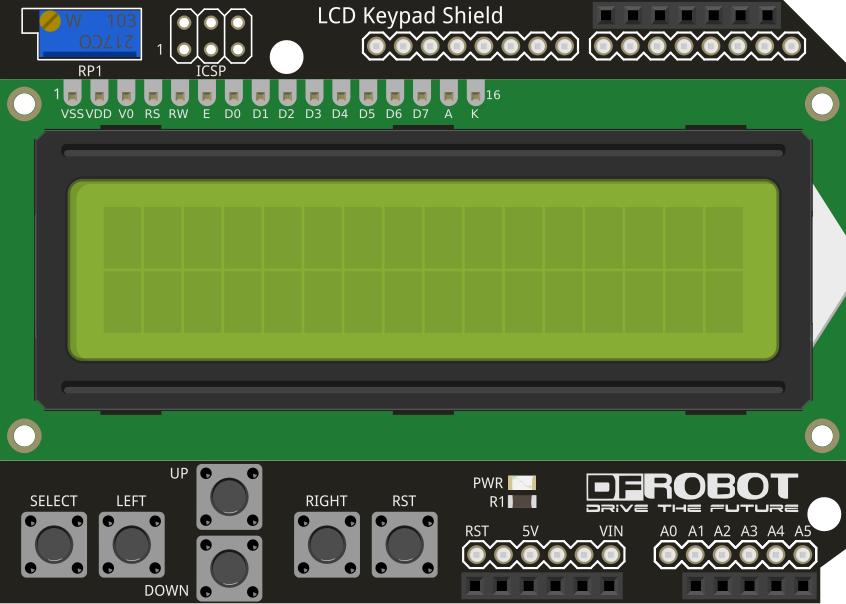
Task: Click the RST push button
Action: pyautogui.click(x=405, y=545)
